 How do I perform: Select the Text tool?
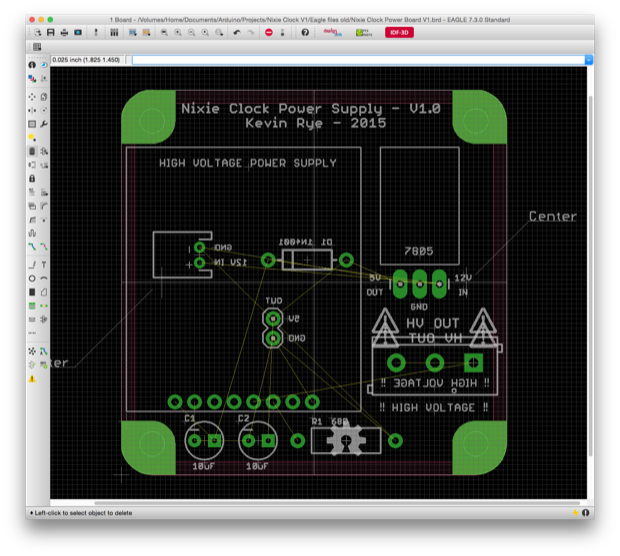point(44,265)
